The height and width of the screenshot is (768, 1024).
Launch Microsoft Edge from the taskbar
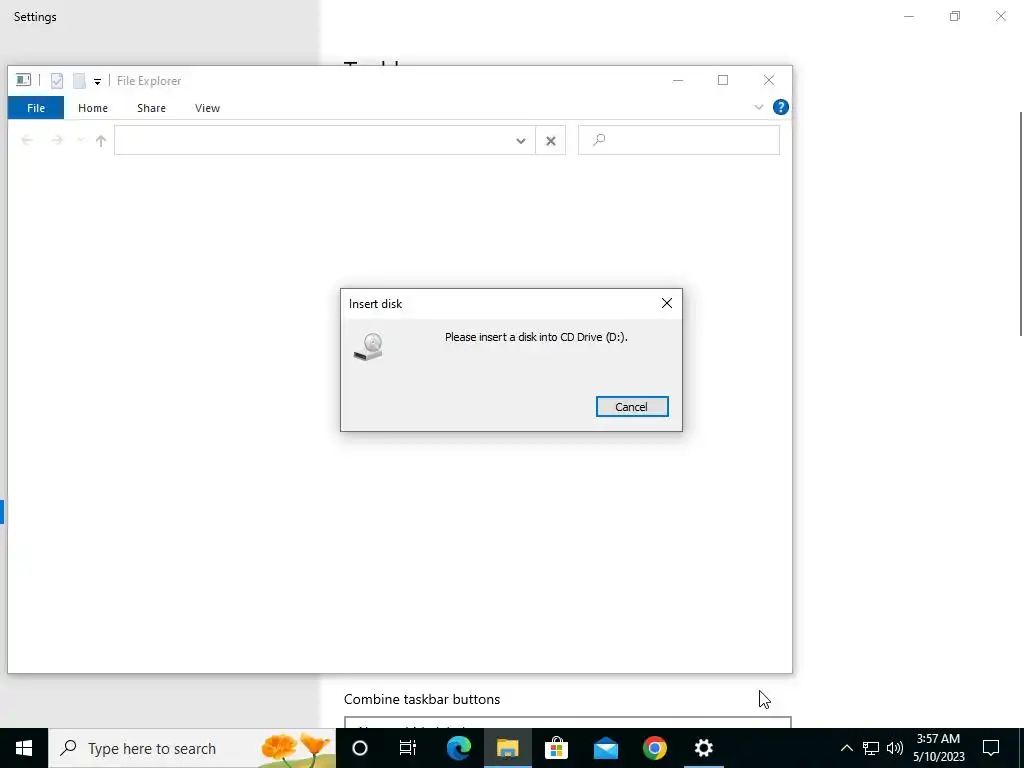point(458,748)
